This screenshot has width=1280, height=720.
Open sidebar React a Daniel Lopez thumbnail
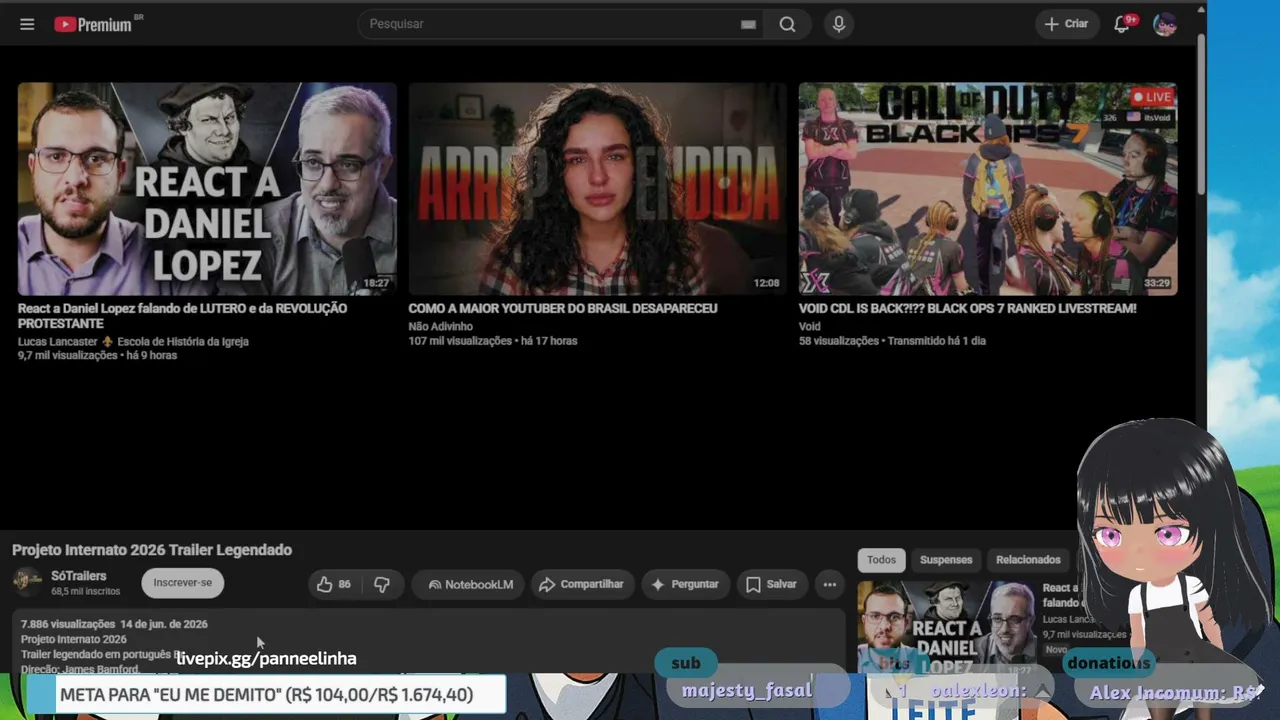947,627
